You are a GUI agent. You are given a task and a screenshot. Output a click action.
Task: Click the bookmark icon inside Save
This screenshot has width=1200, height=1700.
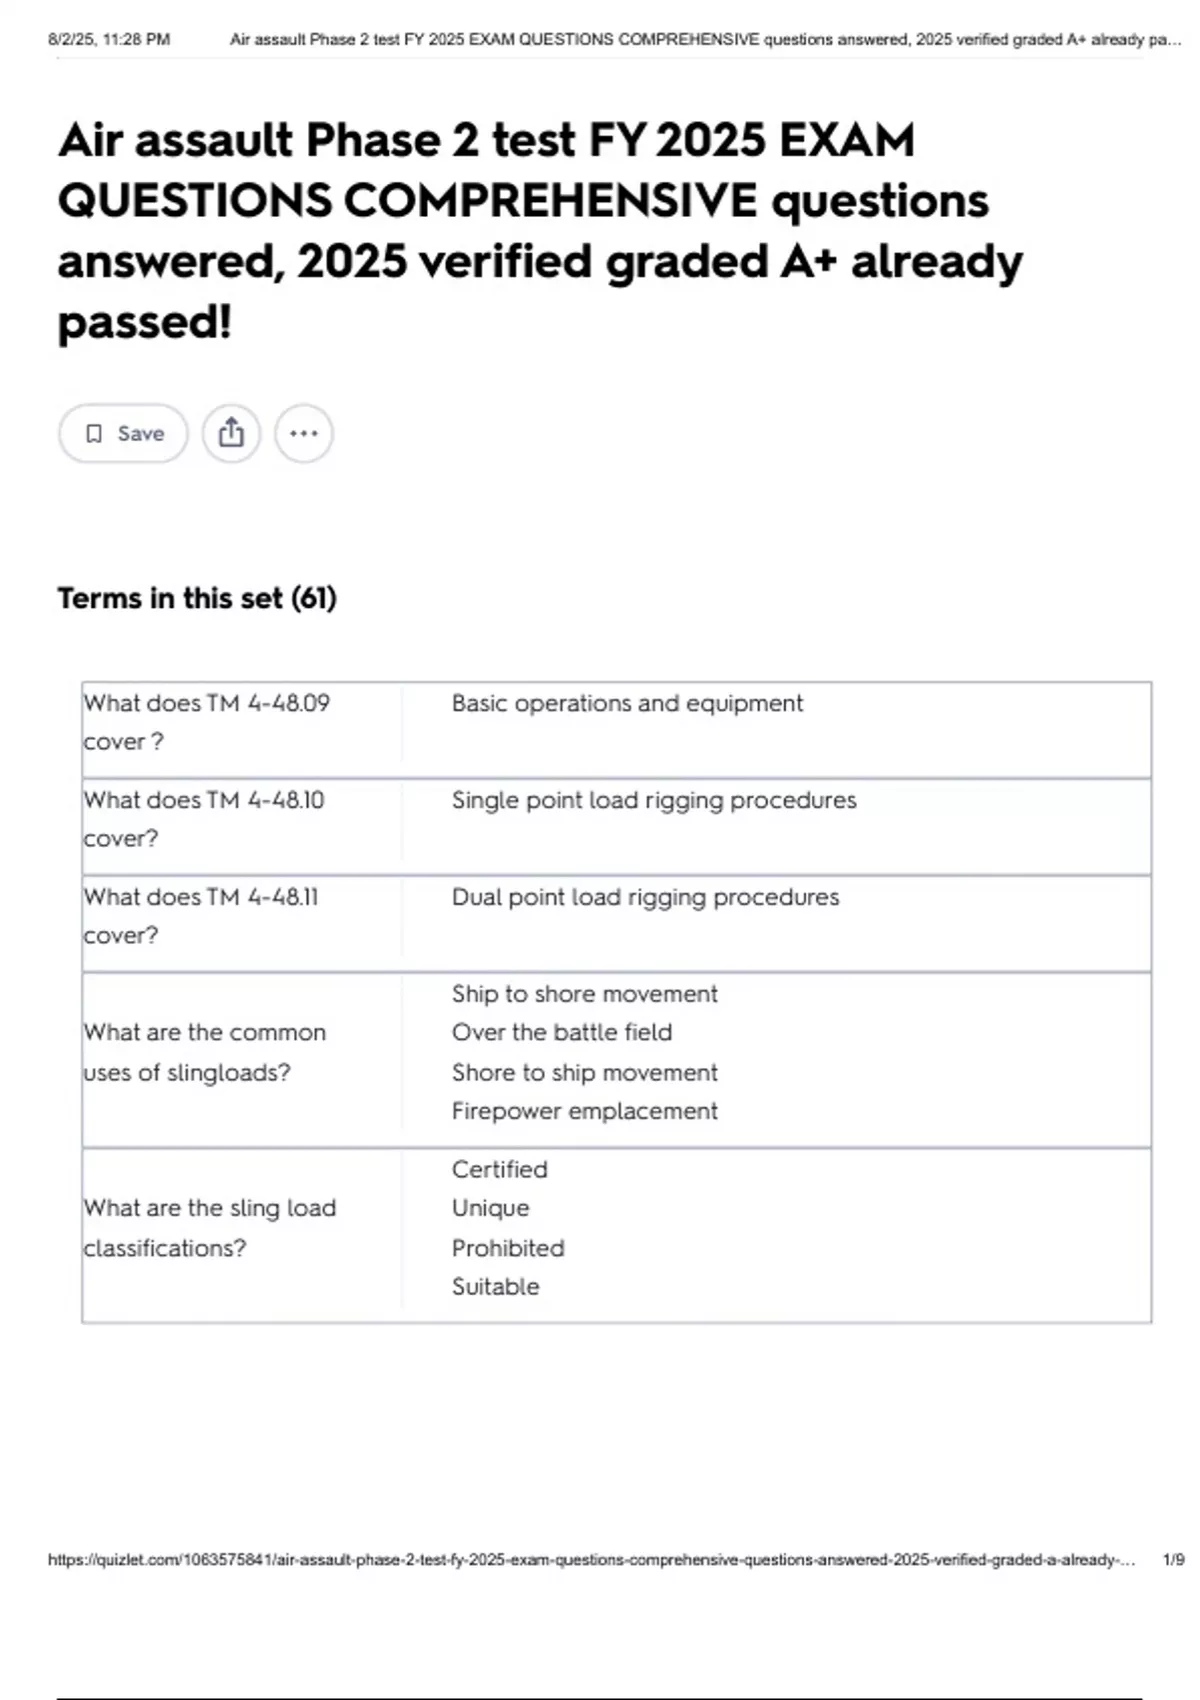(x=94, y=433)
